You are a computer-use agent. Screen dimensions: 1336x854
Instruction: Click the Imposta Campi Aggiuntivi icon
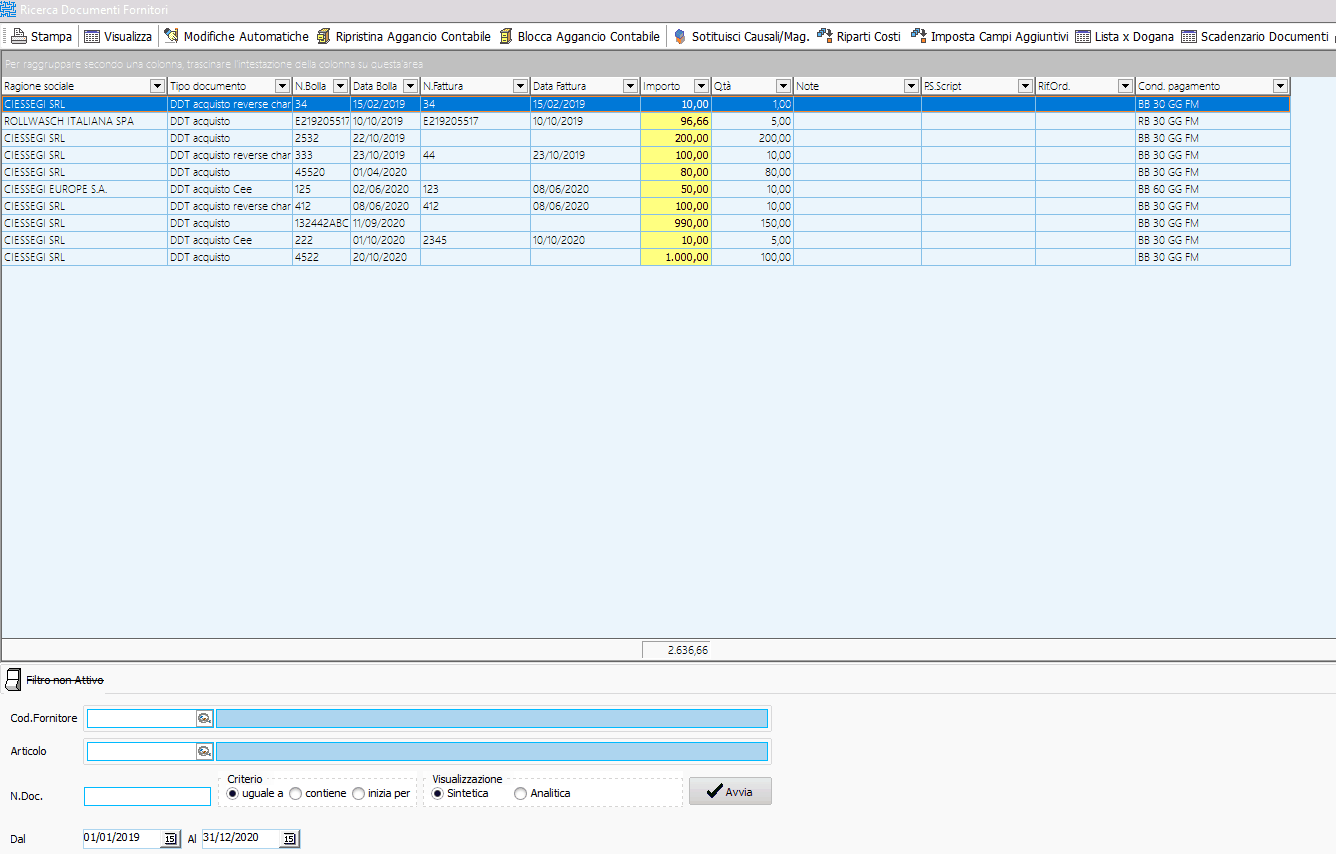[918, 37]
